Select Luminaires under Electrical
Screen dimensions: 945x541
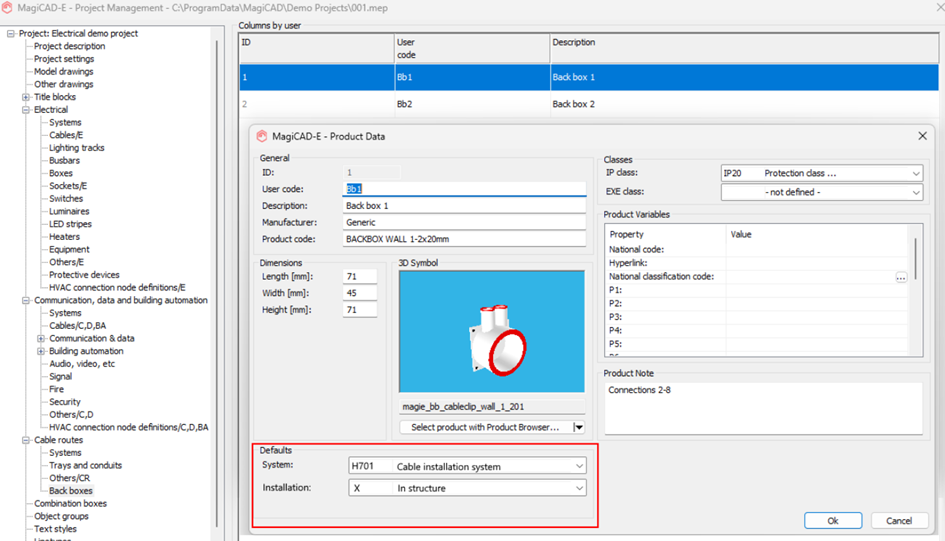pyautogui.click(x=69, y=211)
